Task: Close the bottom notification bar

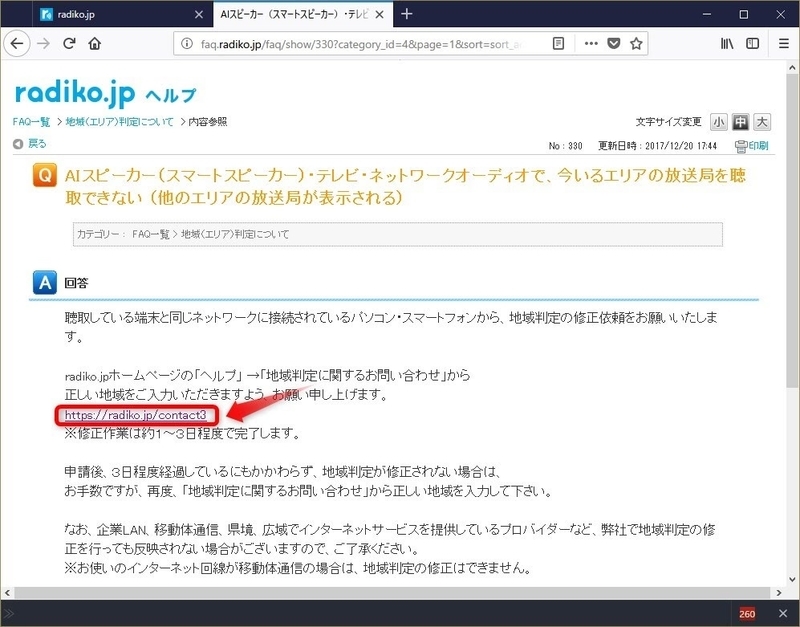Action: (783, 613)
